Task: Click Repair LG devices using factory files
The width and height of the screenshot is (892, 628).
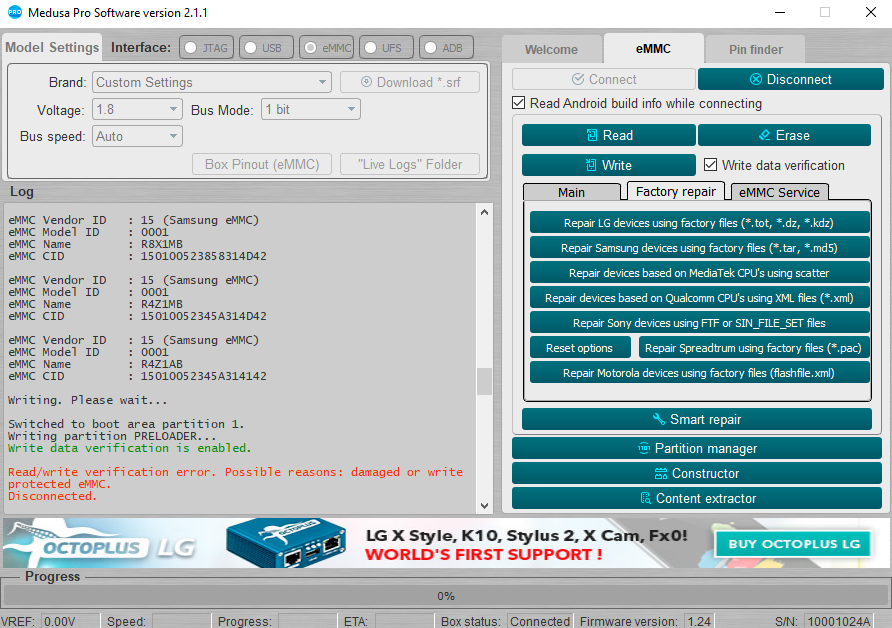Action: pyautogui.click(x=699, y=223)
